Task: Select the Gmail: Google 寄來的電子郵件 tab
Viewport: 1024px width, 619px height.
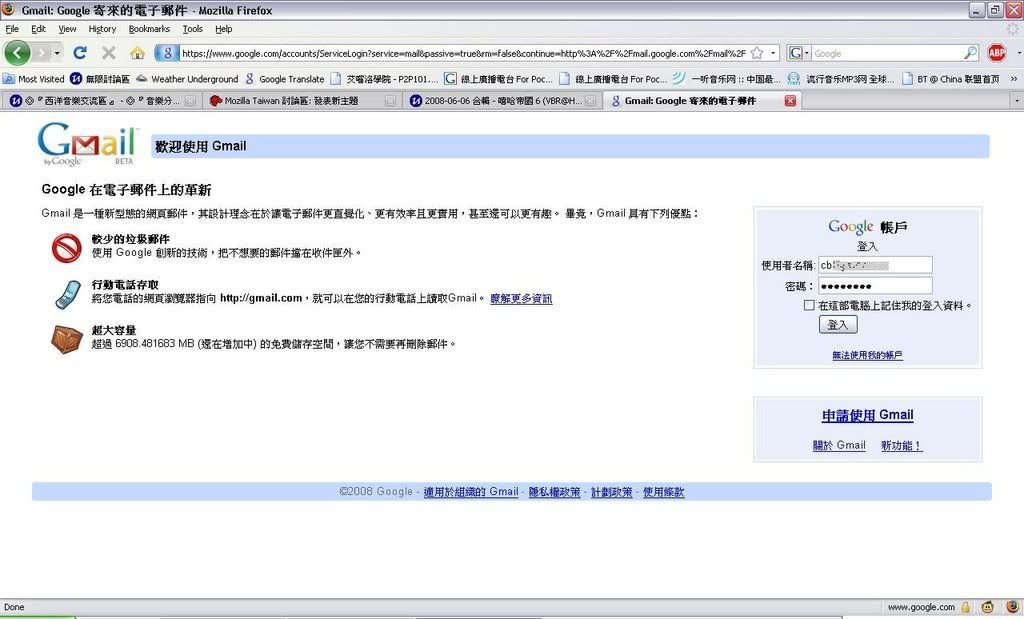Action: coord(703,101)
